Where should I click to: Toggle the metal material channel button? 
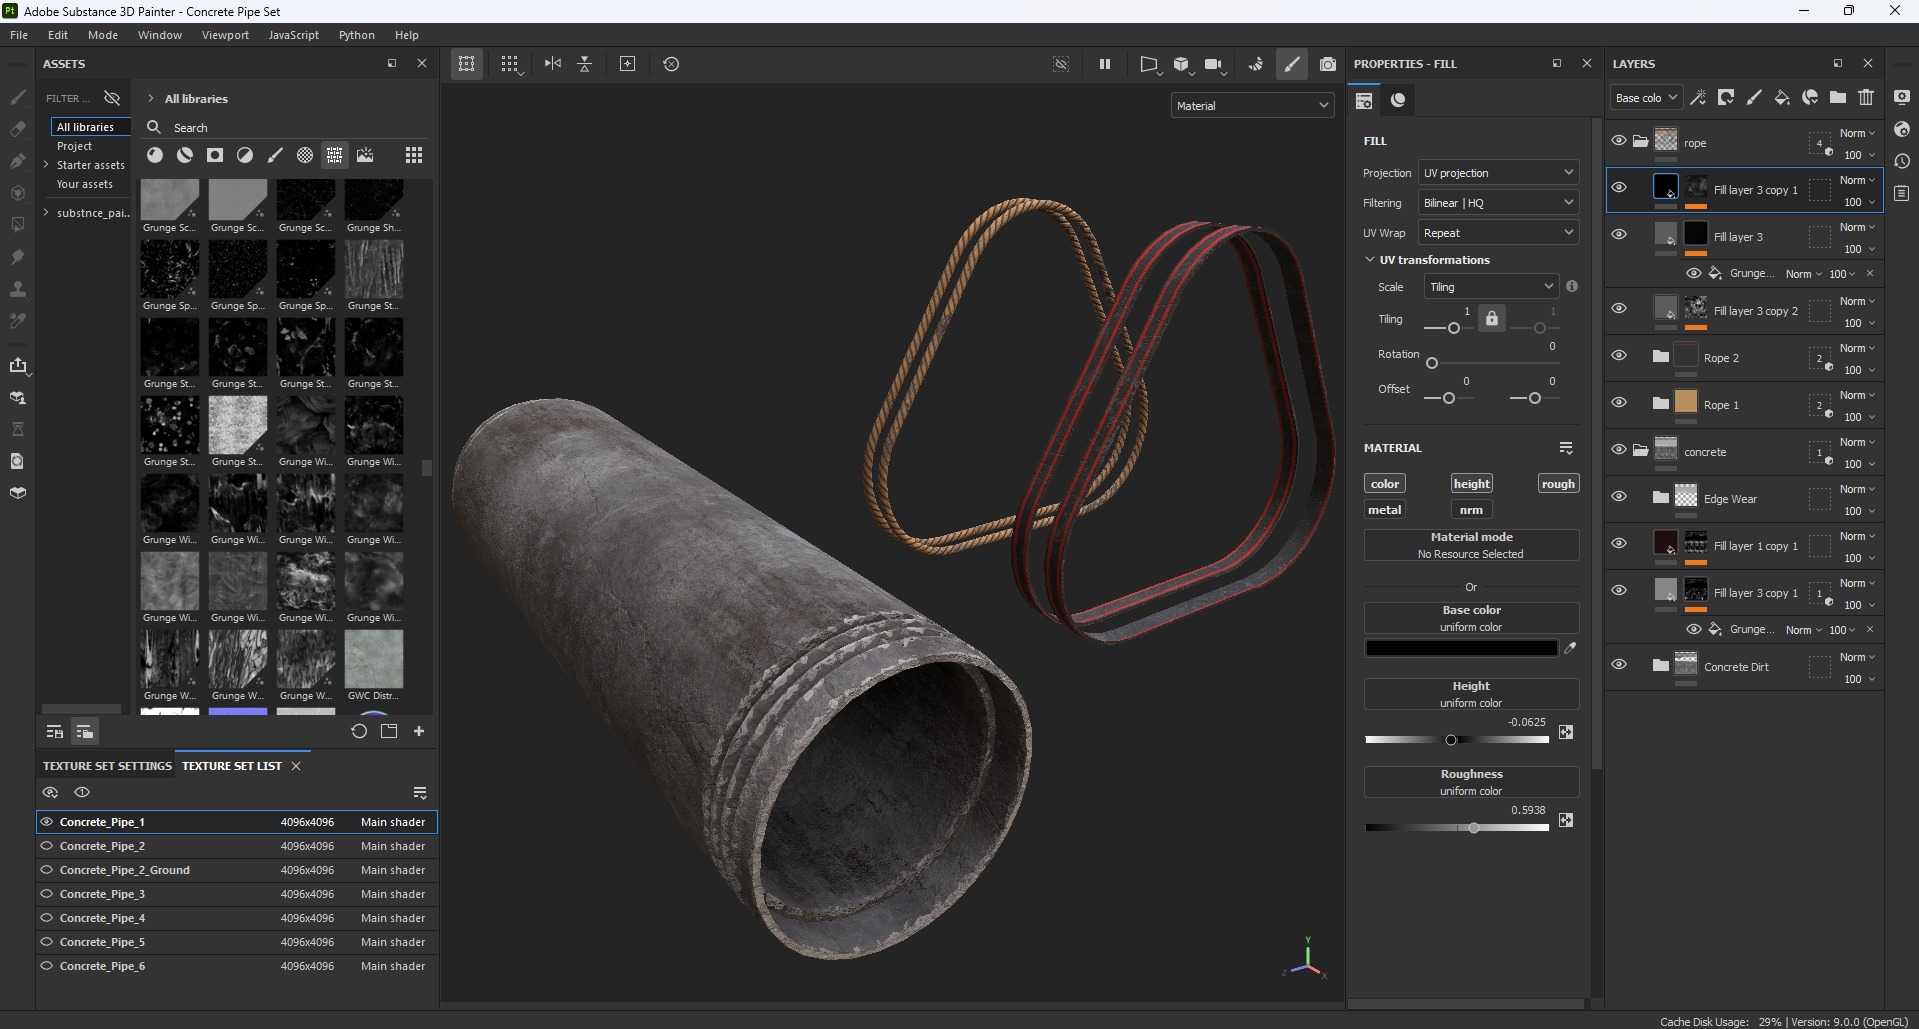(x=1385, y=510)
